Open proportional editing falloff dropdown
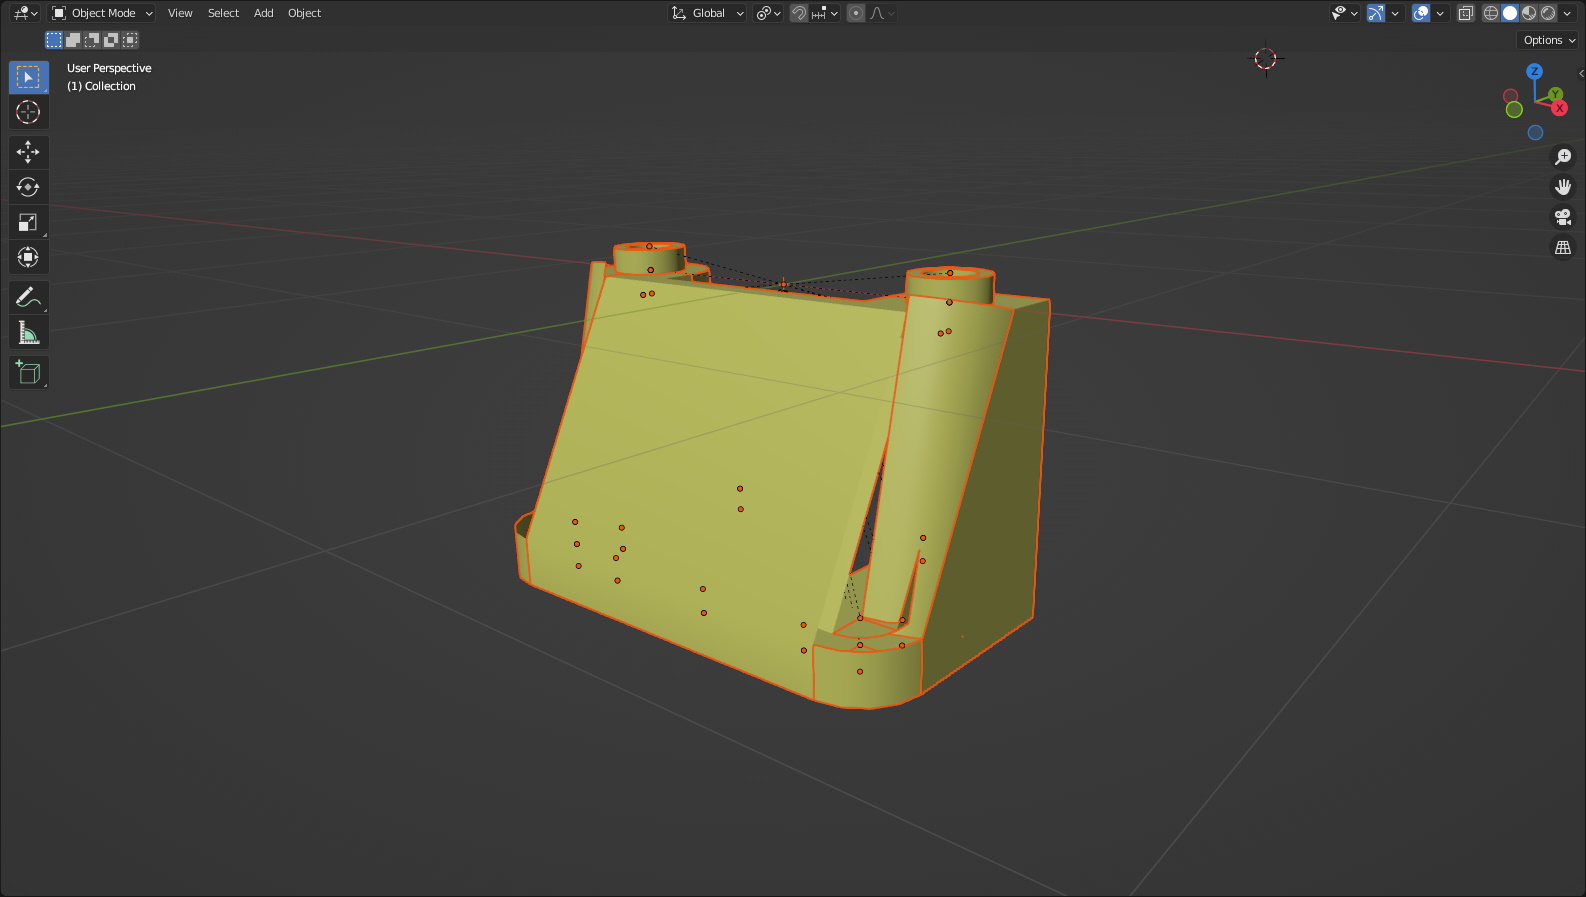This screenshot has height=897, width=1586. tap(882, 13)
